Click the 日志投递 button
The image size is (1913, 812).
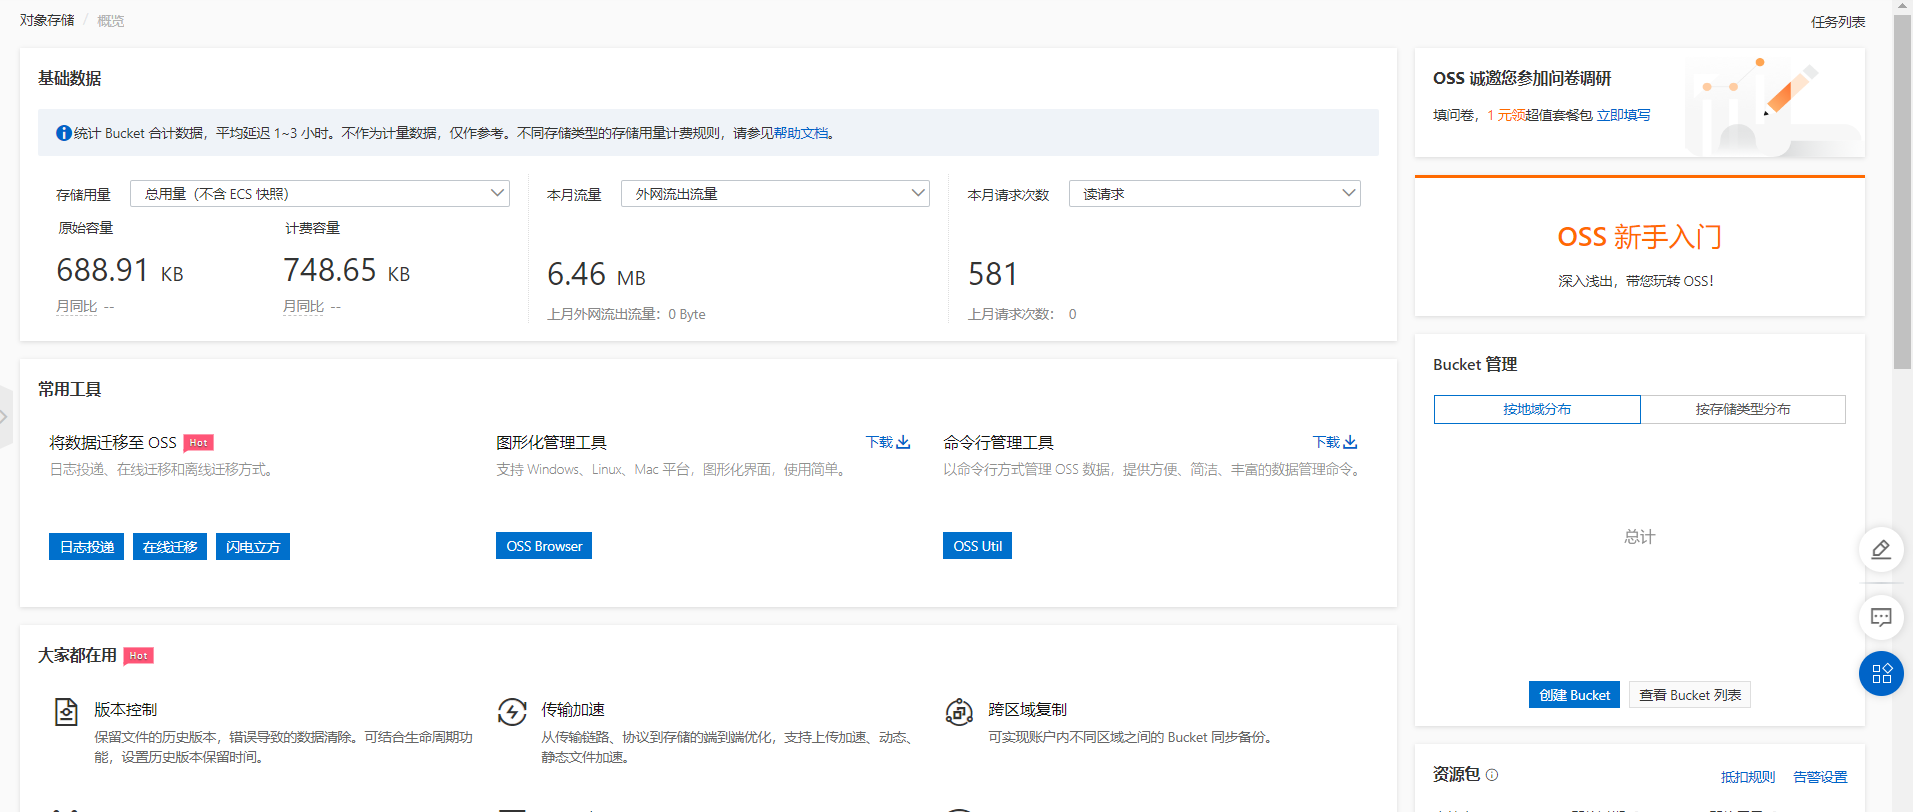tap(87, 547)
